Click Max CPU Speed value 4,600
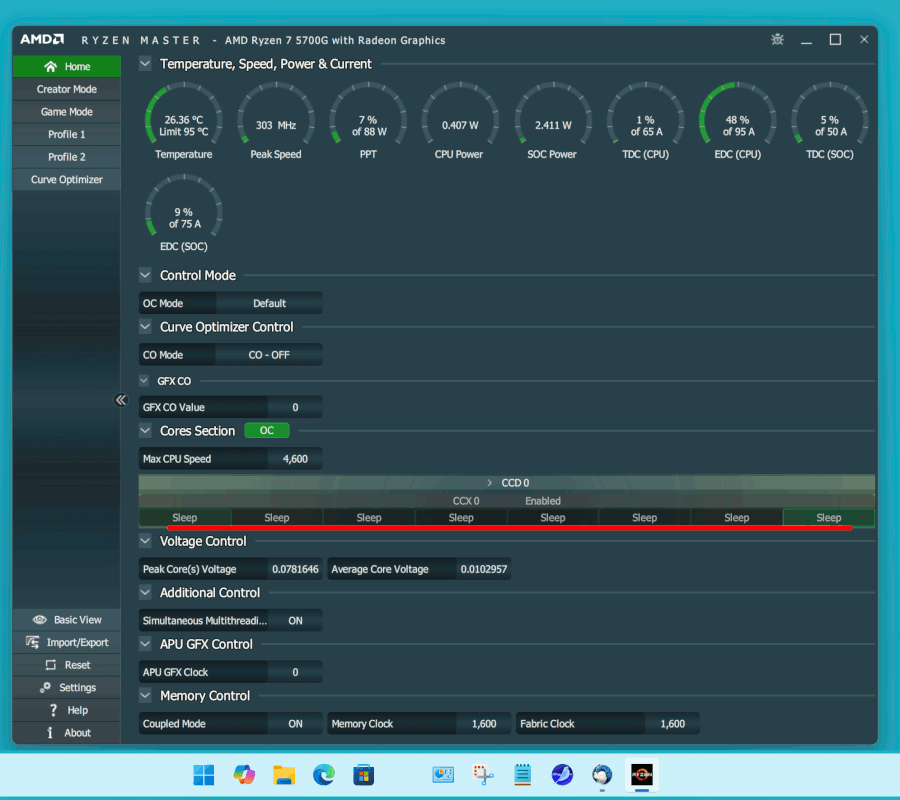The width and height of the screenshot is (900, 800). [x=295, y=459]
